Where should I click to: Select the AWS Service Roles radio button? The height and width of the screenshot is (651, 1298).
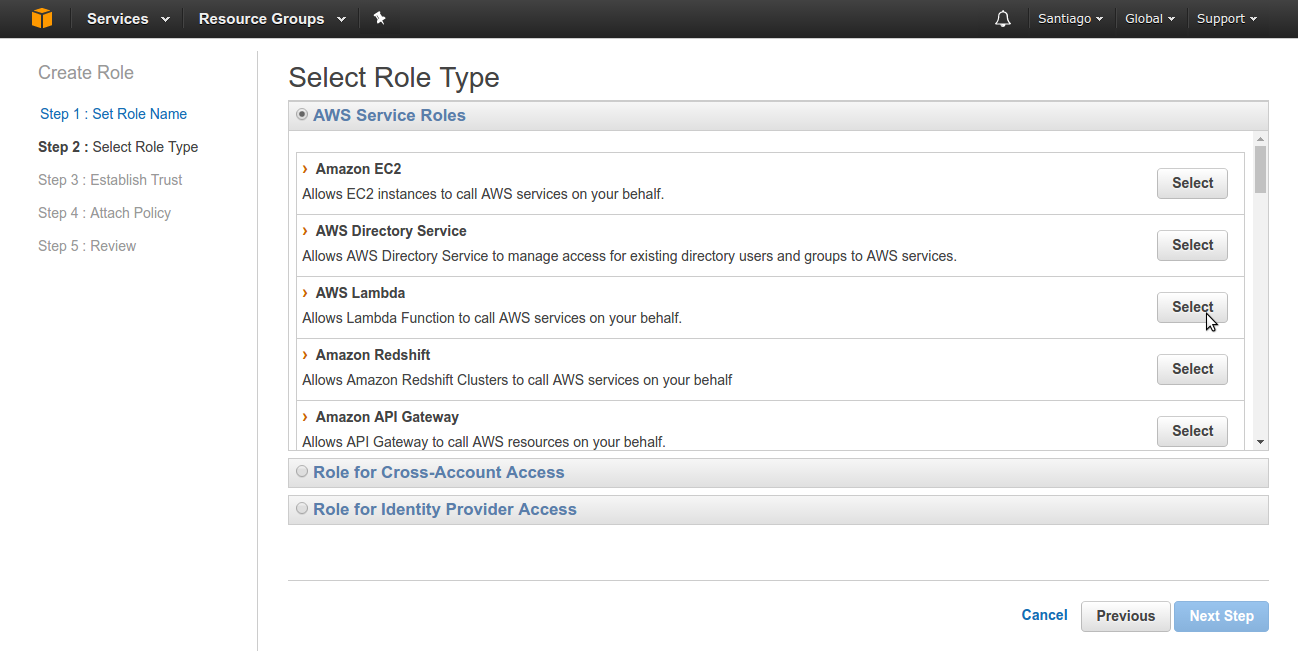(302, 115)
